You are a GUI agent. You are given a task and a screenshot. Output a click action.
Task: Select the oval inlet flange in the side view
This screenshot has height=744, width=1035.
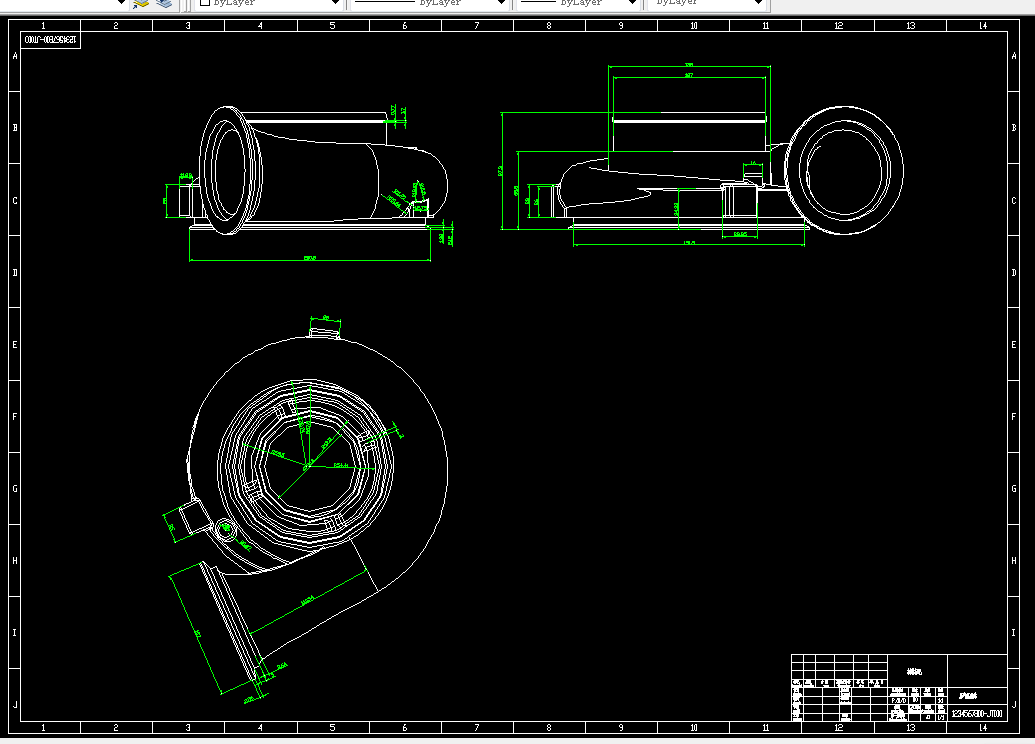tap(230, 170)
